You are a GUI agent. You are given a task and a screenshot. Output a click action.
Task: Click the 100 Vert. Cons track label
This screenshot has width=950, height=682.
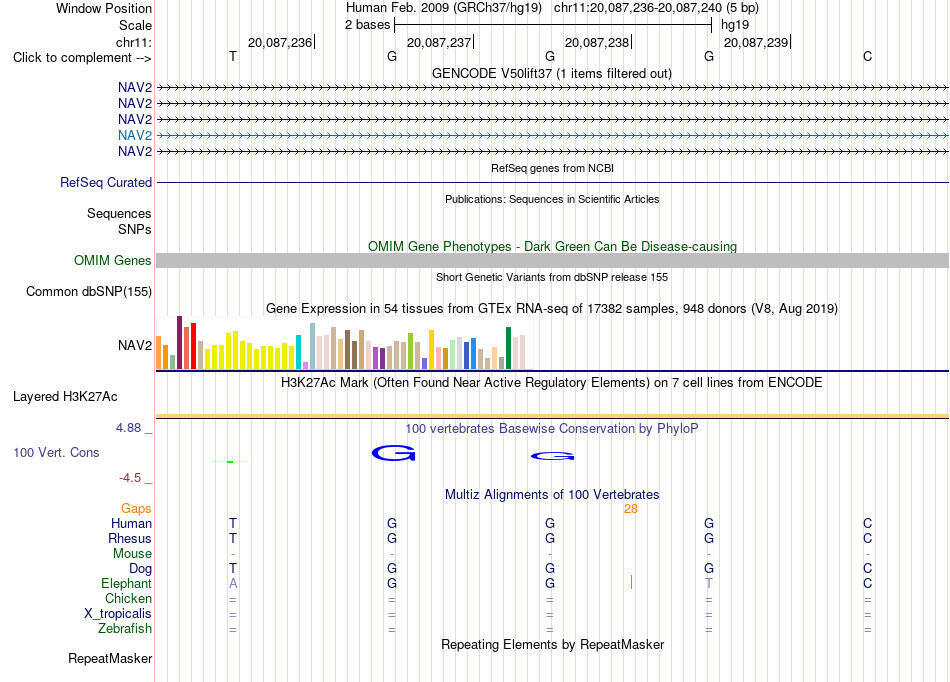[56, 452]
